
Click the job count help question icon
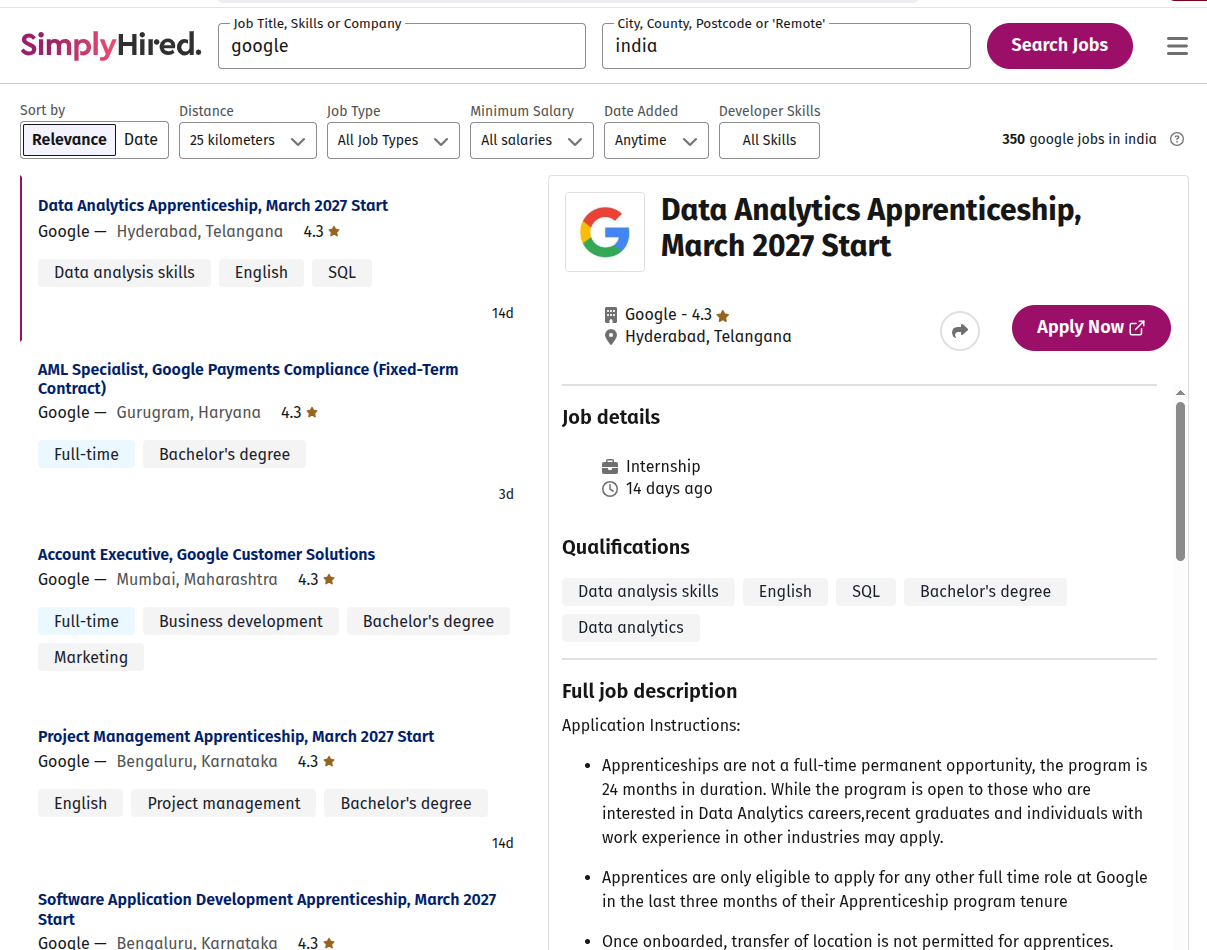click(x=1177, y=139)
